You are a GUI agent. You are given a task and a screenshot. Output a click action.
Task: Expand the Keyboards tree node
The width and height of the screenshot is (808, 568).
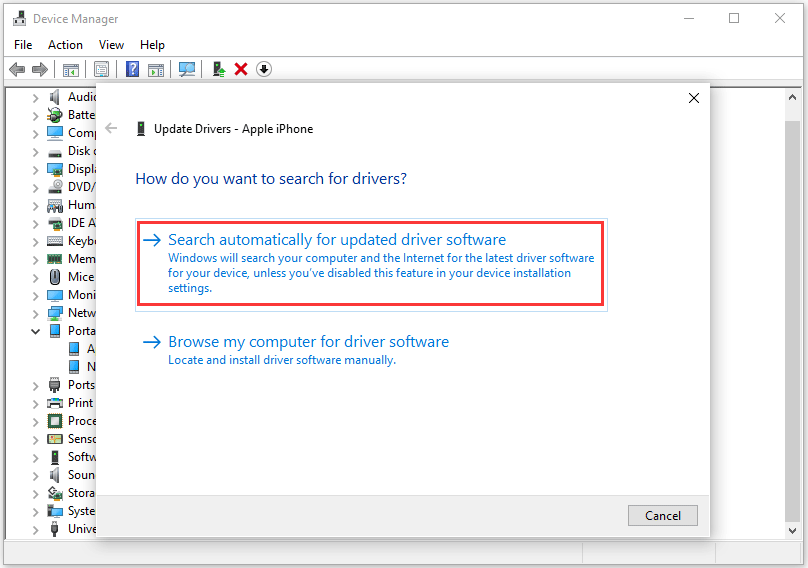coord(36,241)
